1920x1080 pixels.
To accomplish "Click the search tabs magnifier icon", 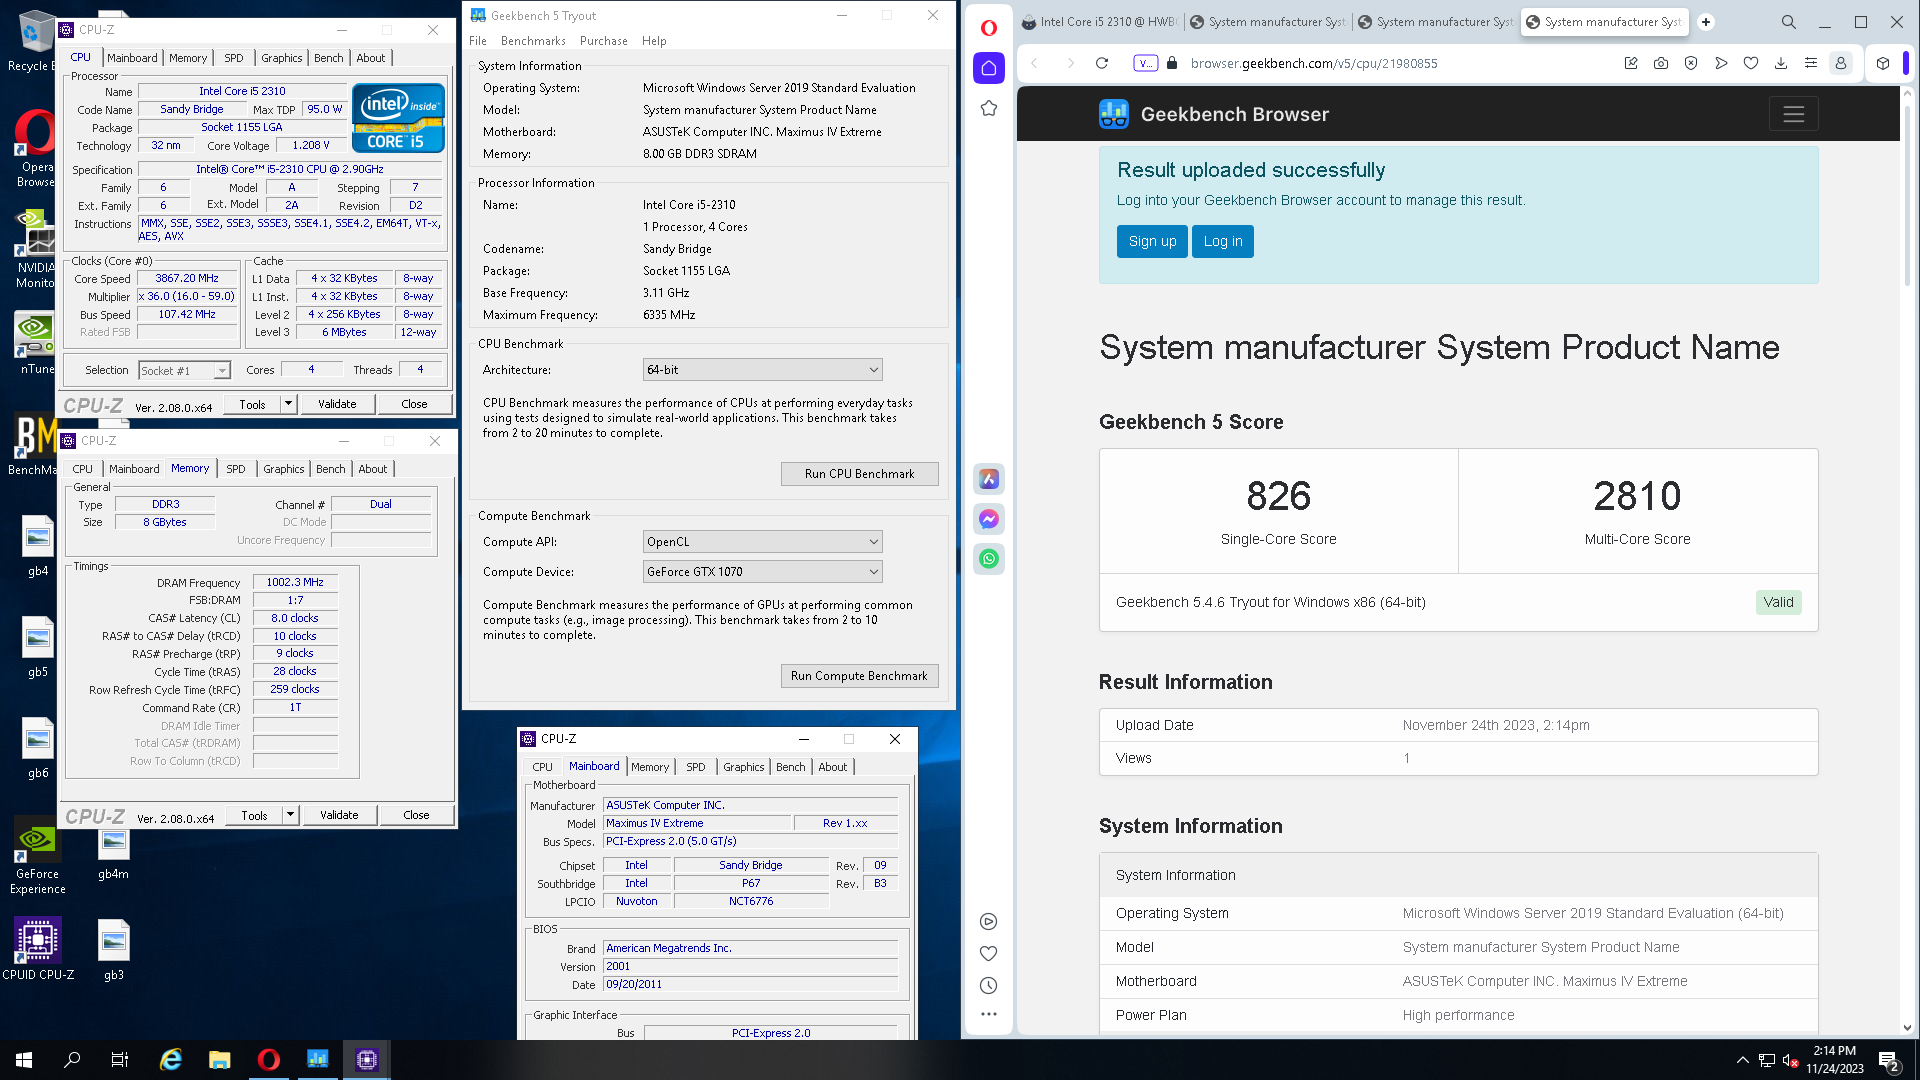I will [1789, 22].
